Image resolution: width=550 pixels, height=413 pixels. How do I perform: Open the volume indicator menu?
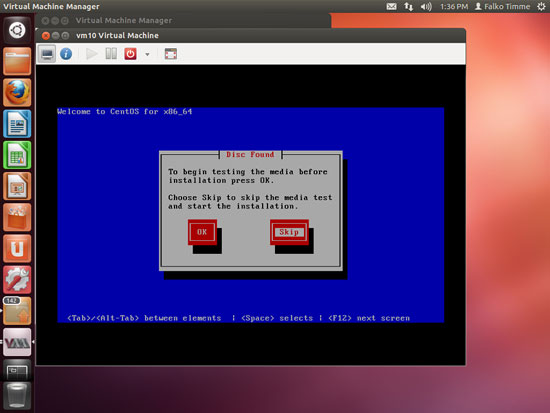pos(426,6)
